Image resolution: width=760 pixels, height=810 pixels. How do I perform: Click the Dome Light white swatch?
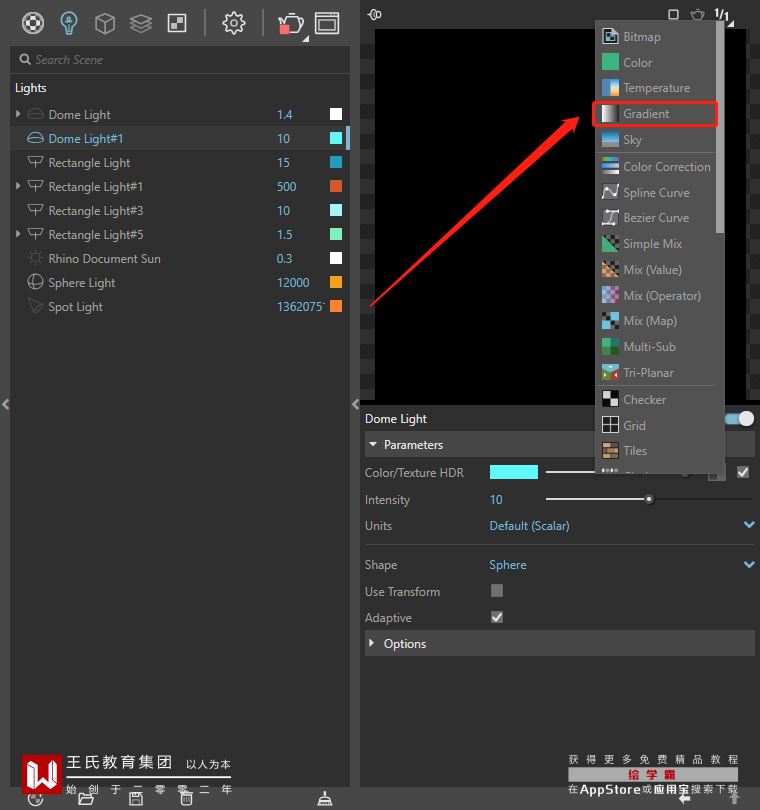point(336,114)
